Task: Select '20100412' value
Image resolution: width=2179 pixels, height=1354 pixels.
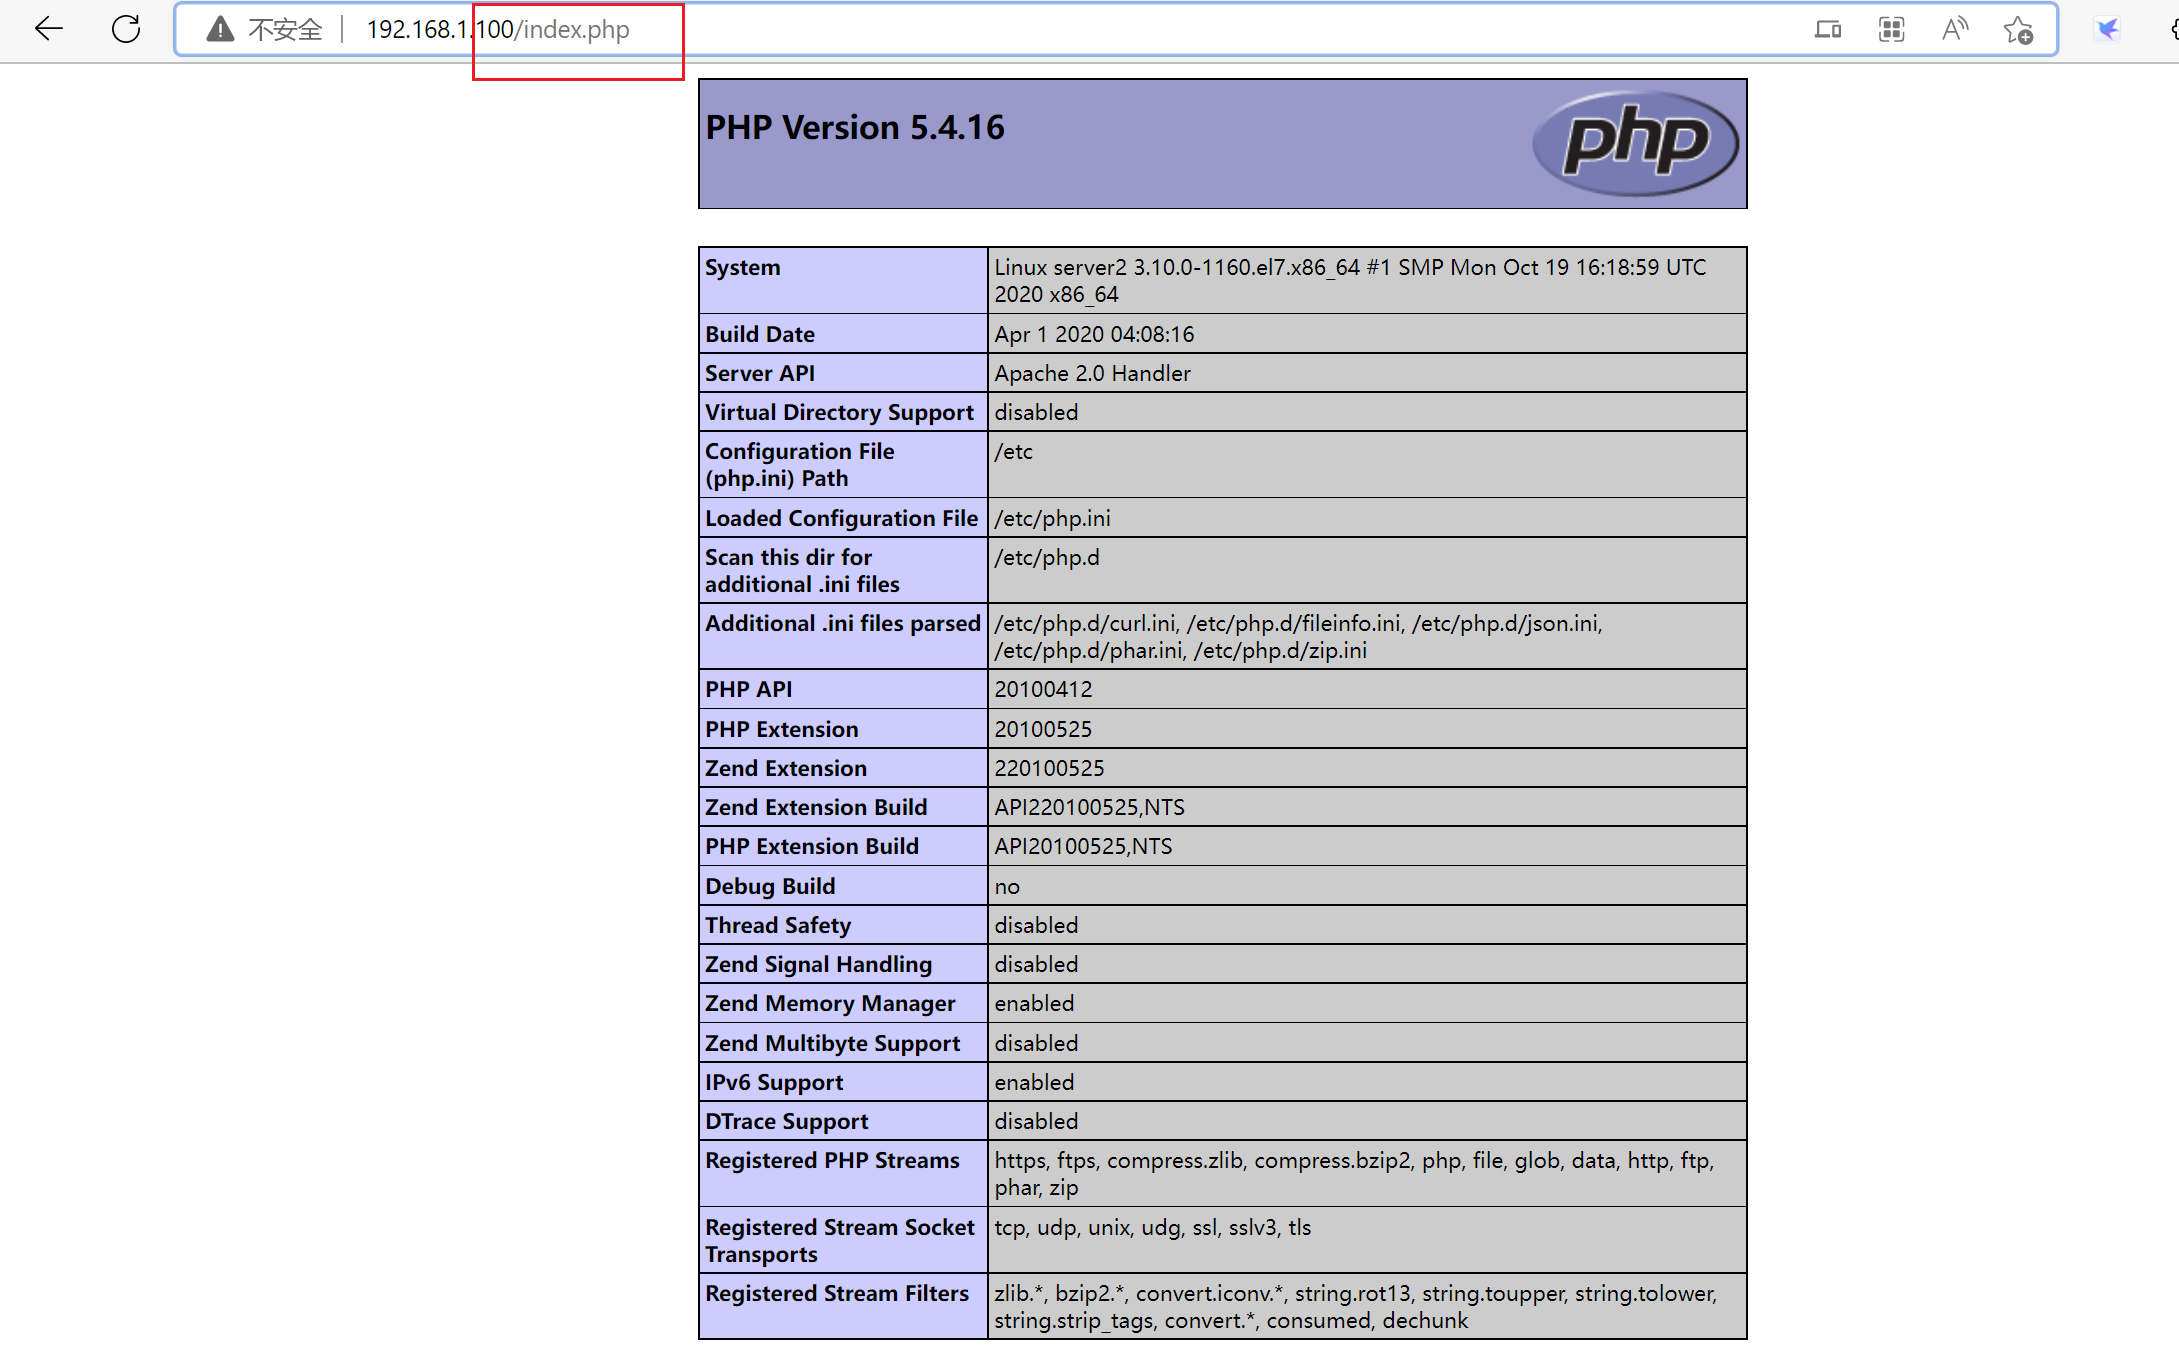Action: [1043, 689]
